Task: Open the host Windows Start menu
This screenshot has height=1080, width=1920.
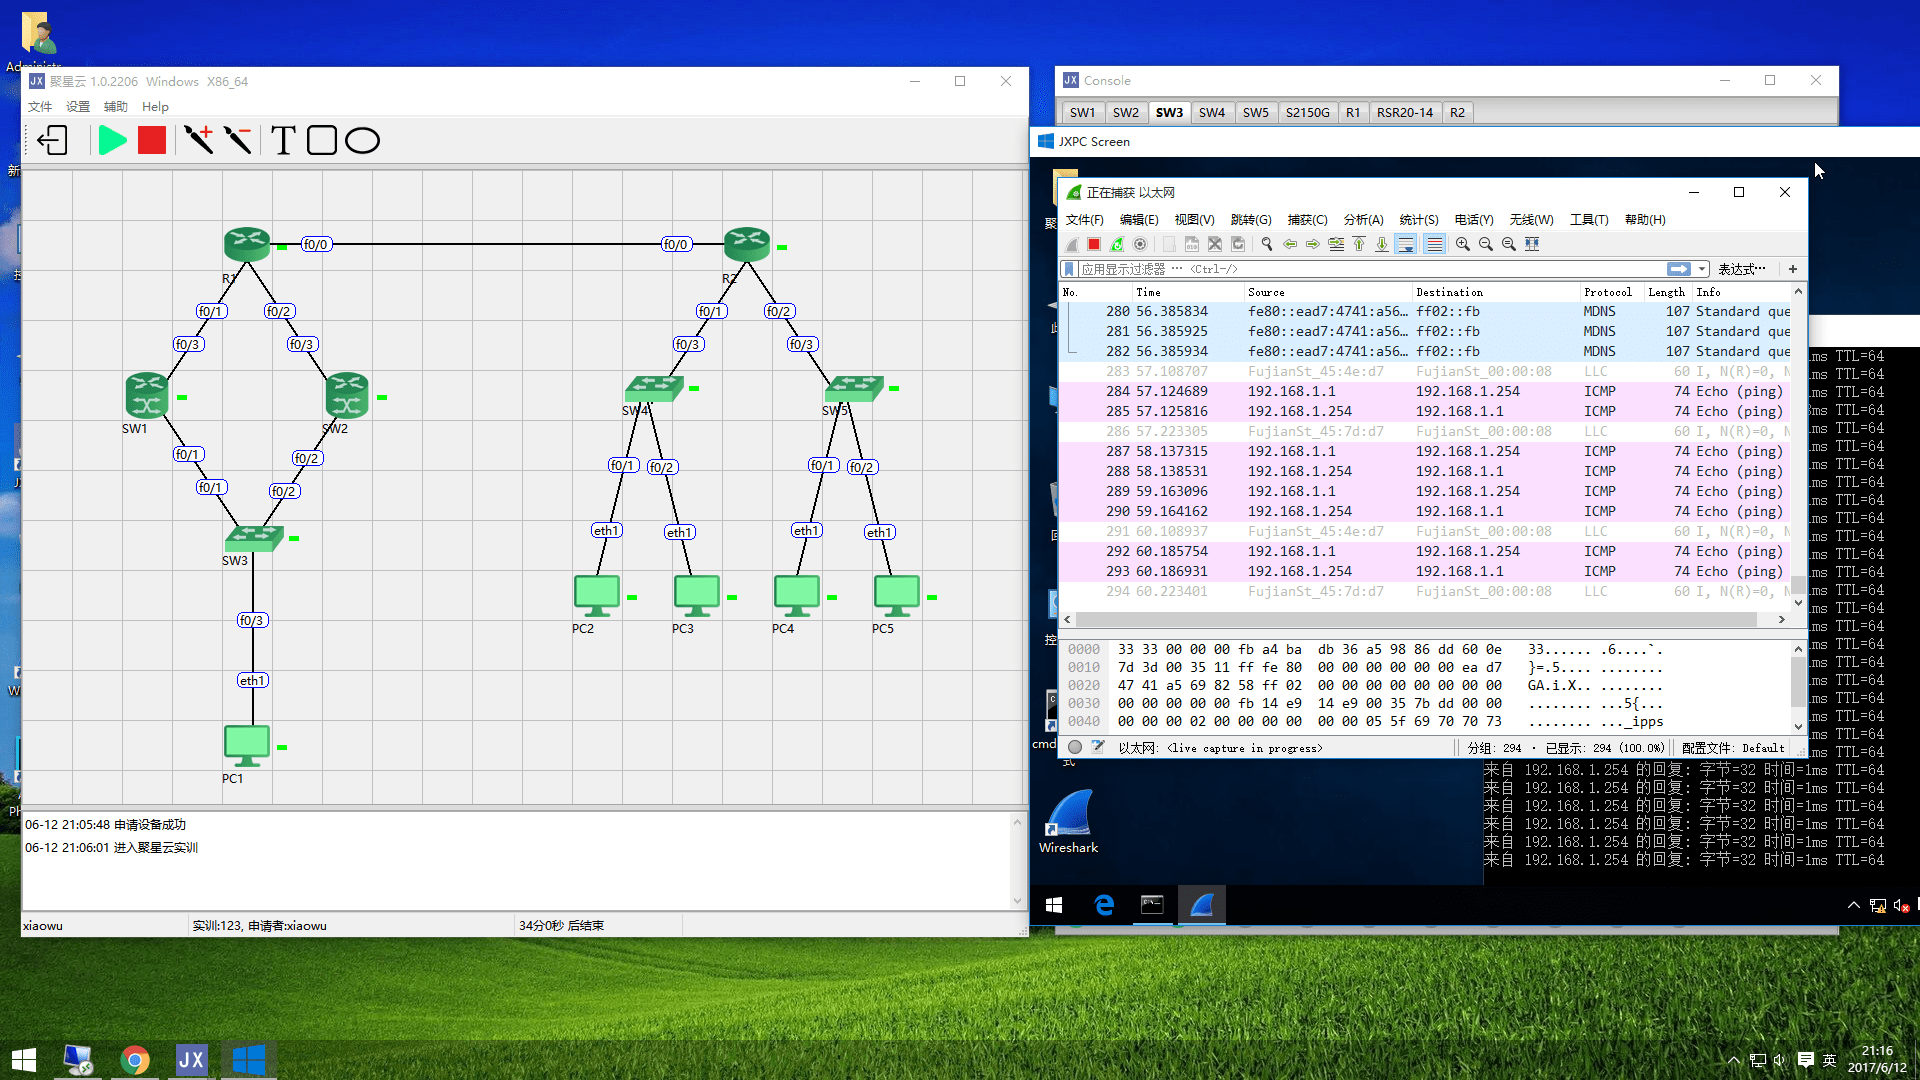Action: click(24, 1060)
